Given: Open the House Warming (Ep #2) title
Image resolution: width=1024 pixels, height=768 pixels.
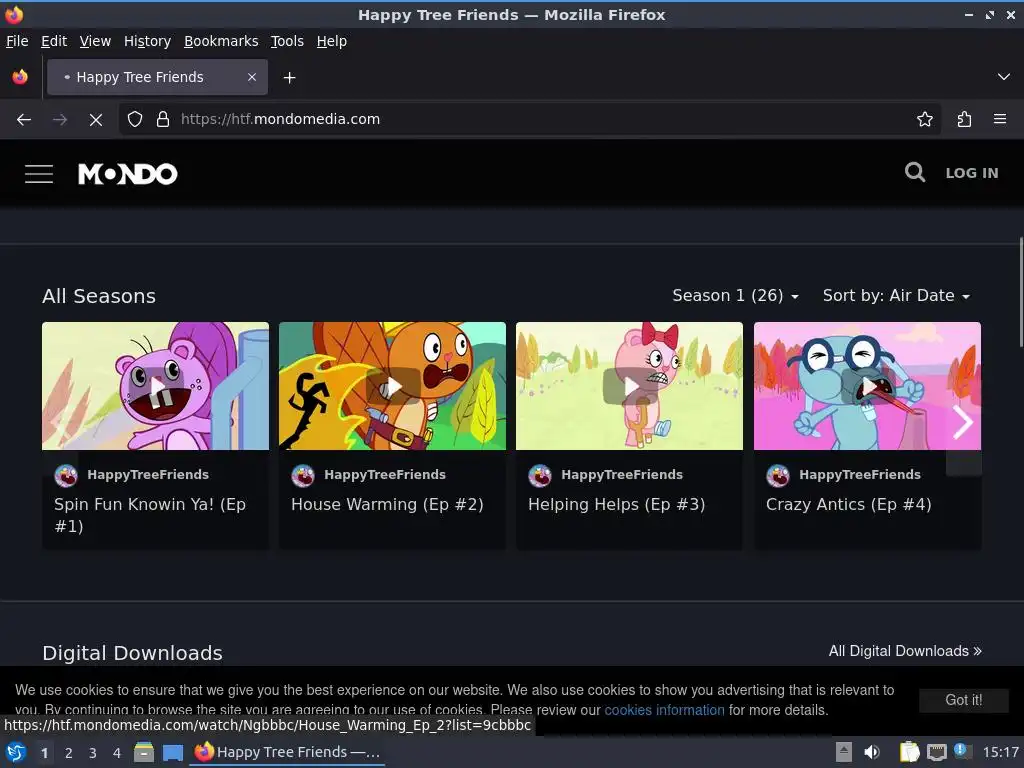Looking at the screenshot, I should (x=387, y=505).
